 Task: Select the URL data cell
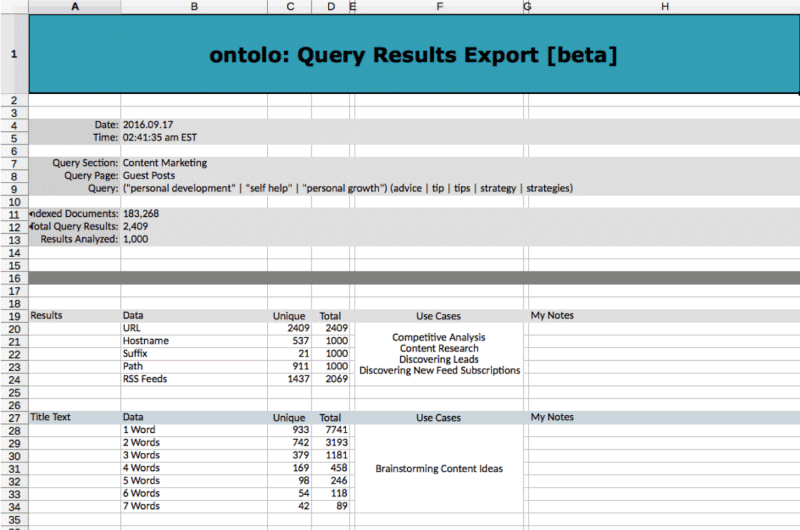[194, 328]
